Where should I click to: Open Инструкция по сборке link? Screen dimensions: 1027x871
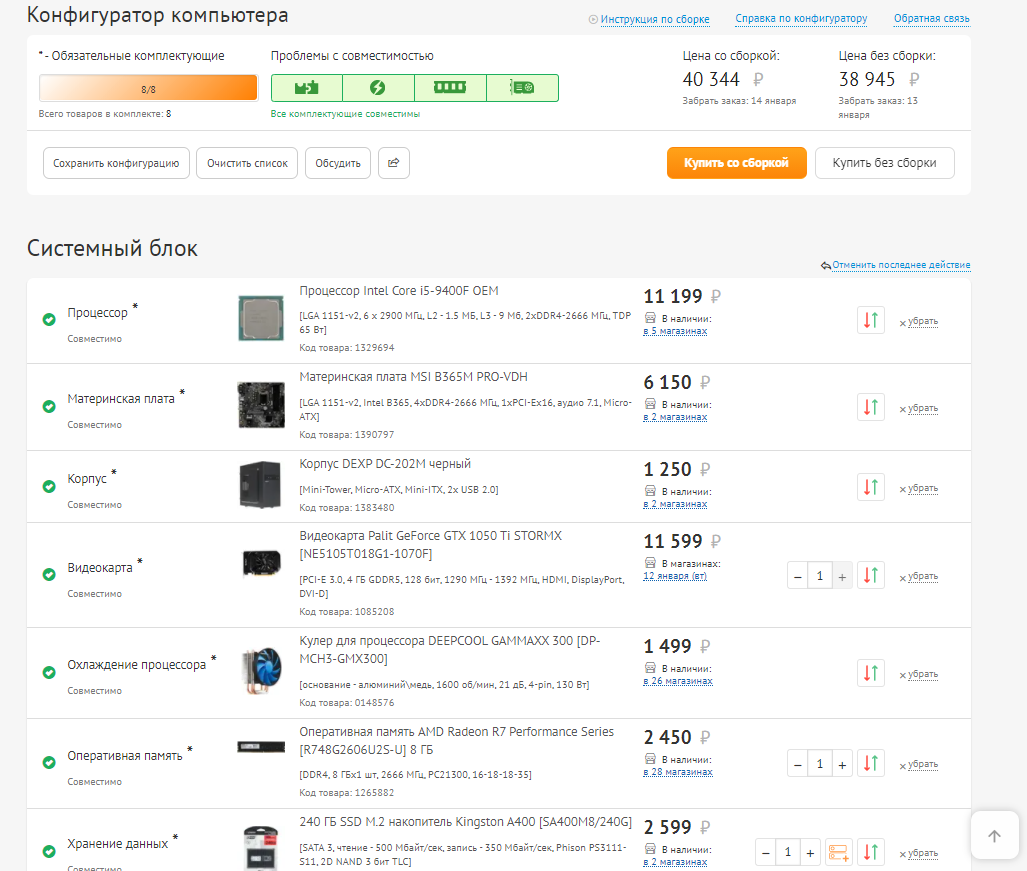pos(655,20)
